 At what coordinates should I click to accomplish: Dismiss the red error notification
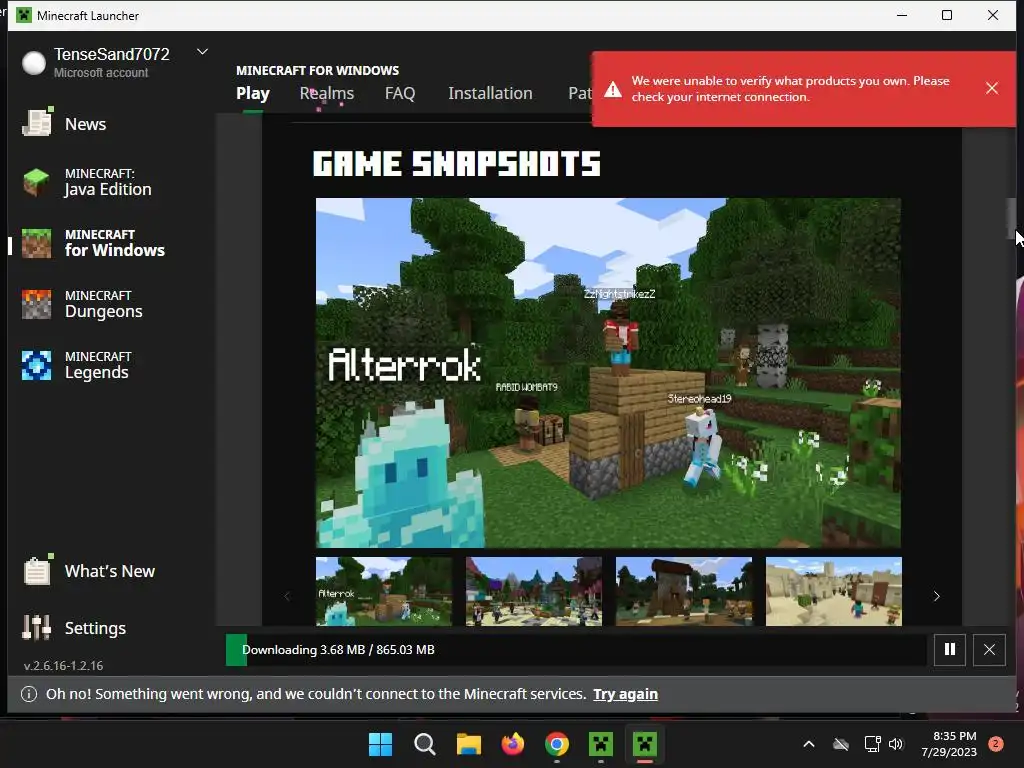(x=991, y=88)
